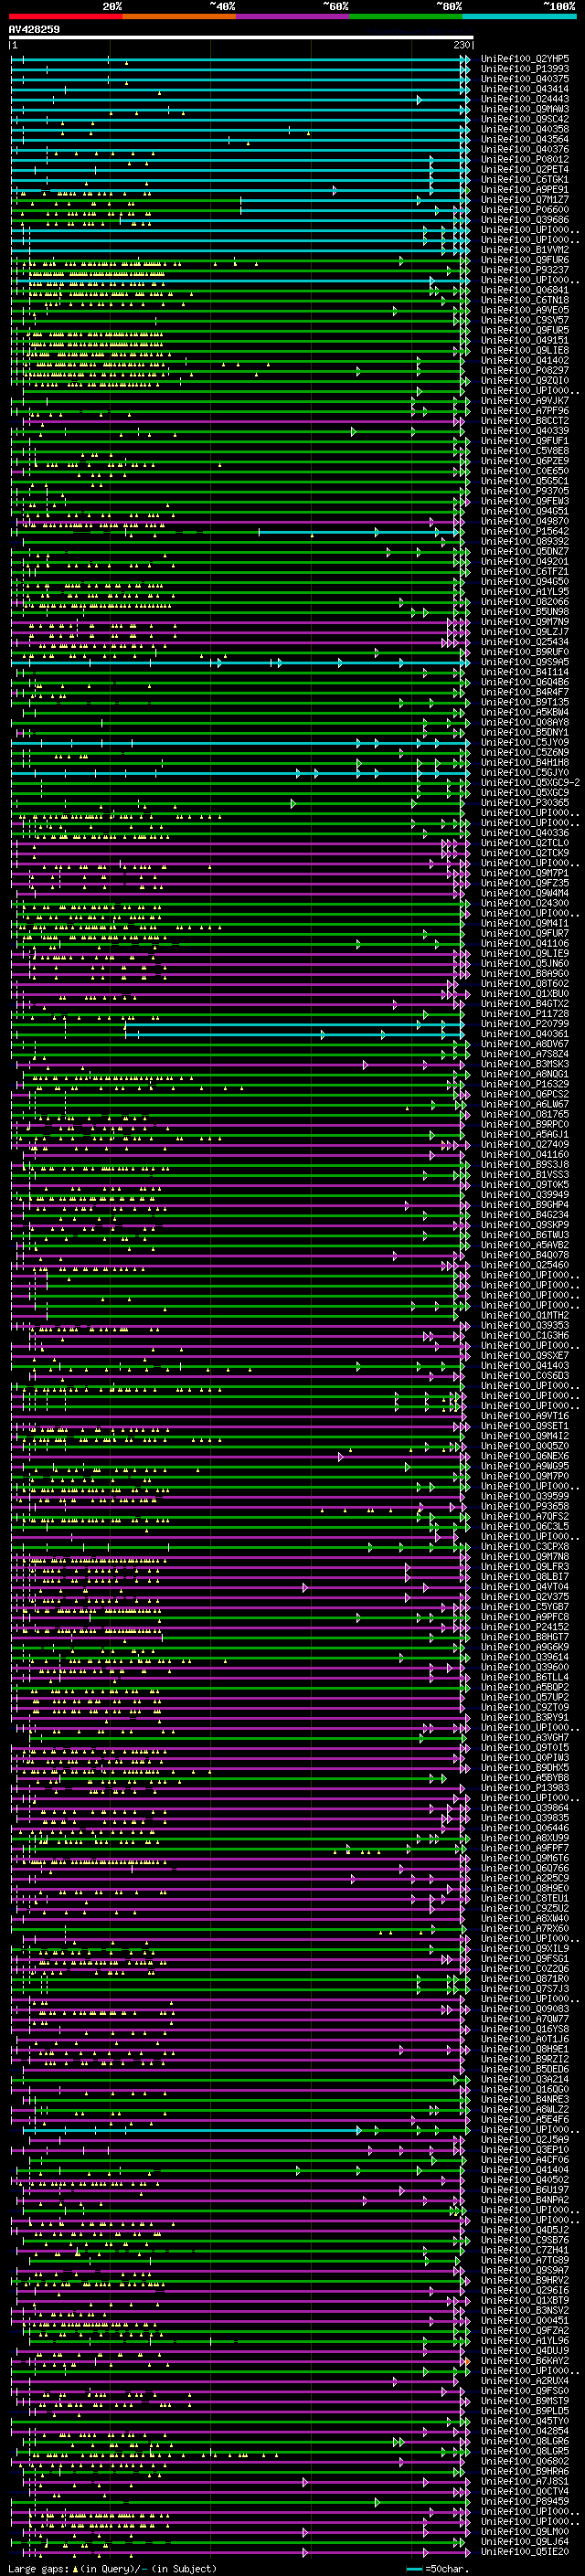Click the Large gaps legend text
Viewport: 585px width, 2576px height.
tap(112, 2569)
